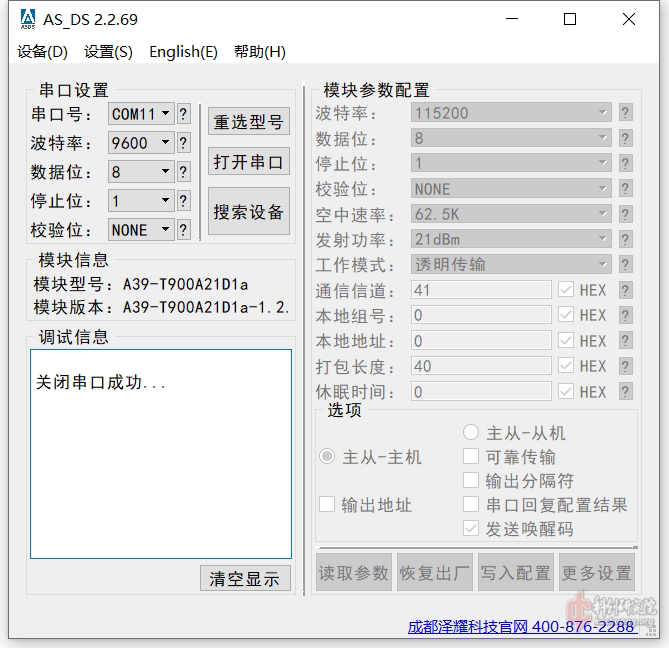Viewport: 669px width, 648px height.
Task: Click the 打开串口 button
Action: coord(248,162)
